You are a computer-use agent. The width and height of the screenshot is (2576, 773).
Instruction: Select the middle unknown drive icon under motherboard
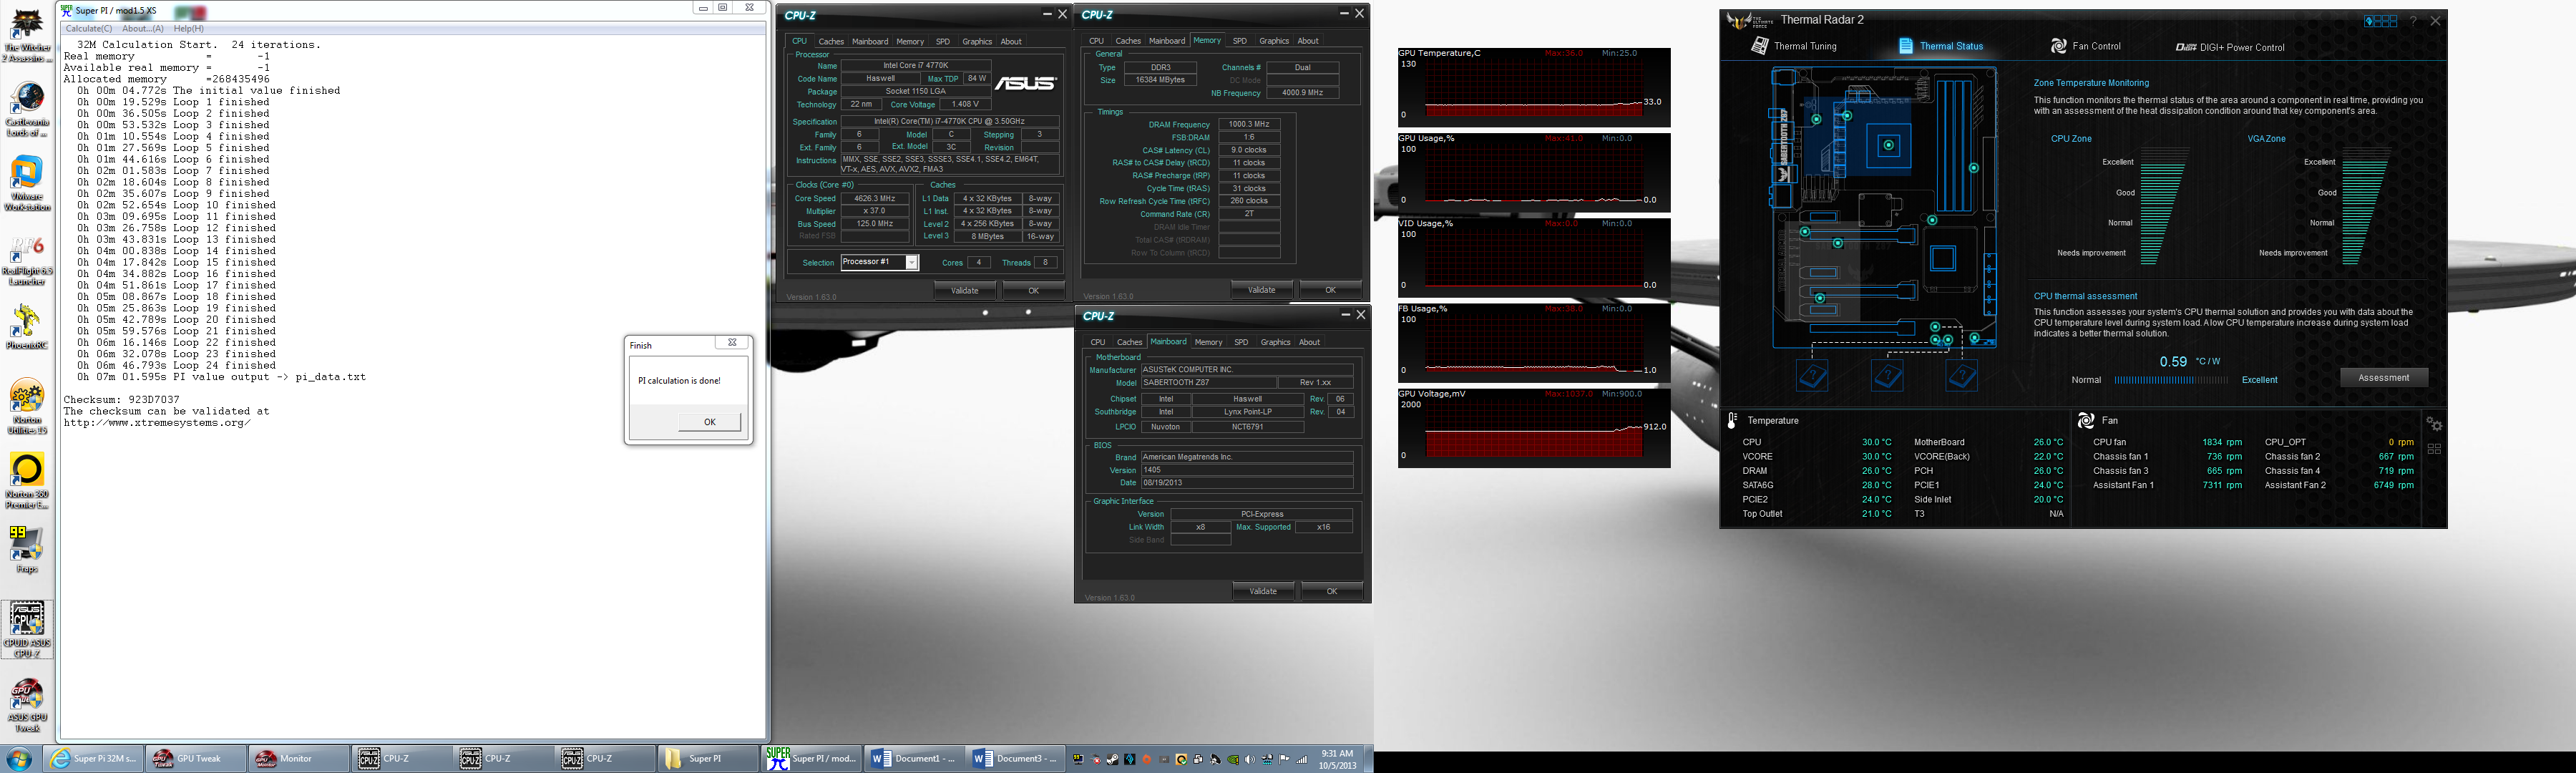point(1888,376)
